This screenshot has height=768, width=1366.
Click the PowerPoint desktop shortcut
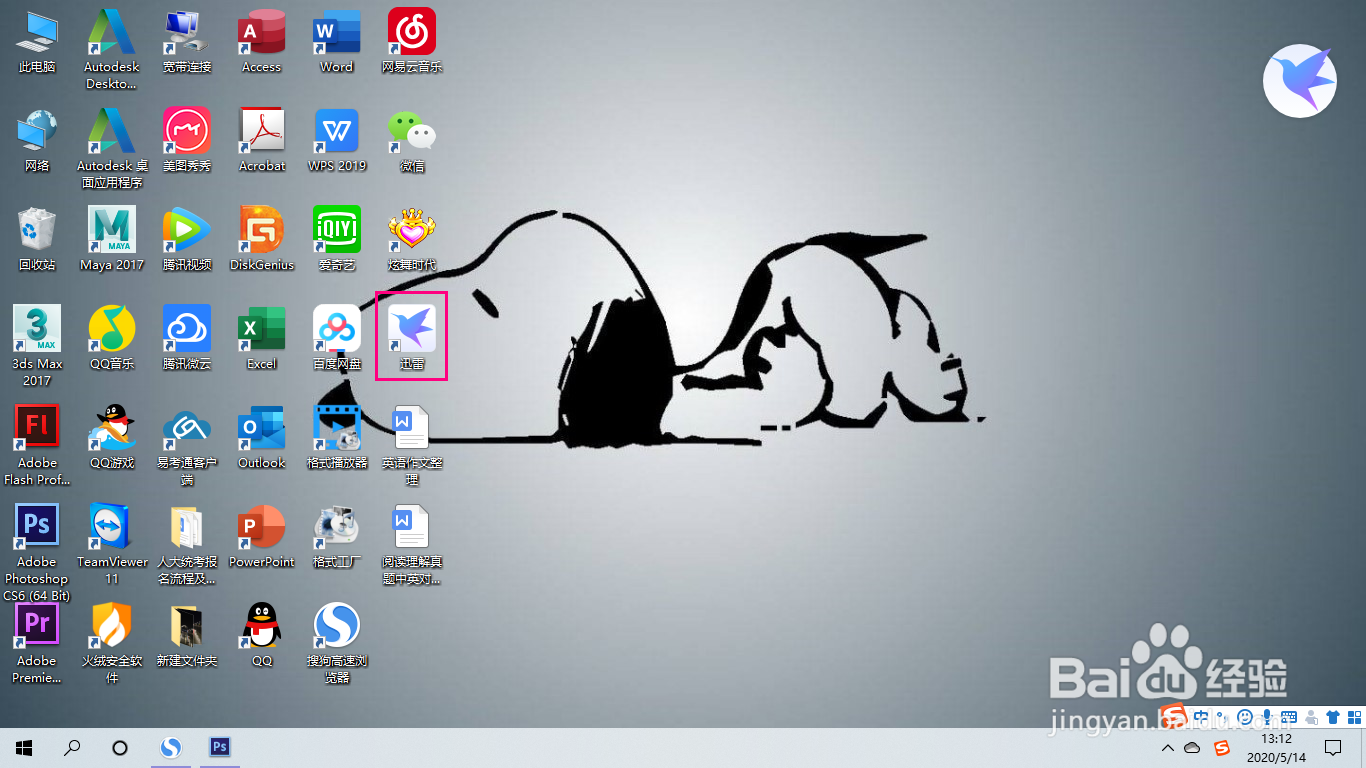tap(262, 537)
